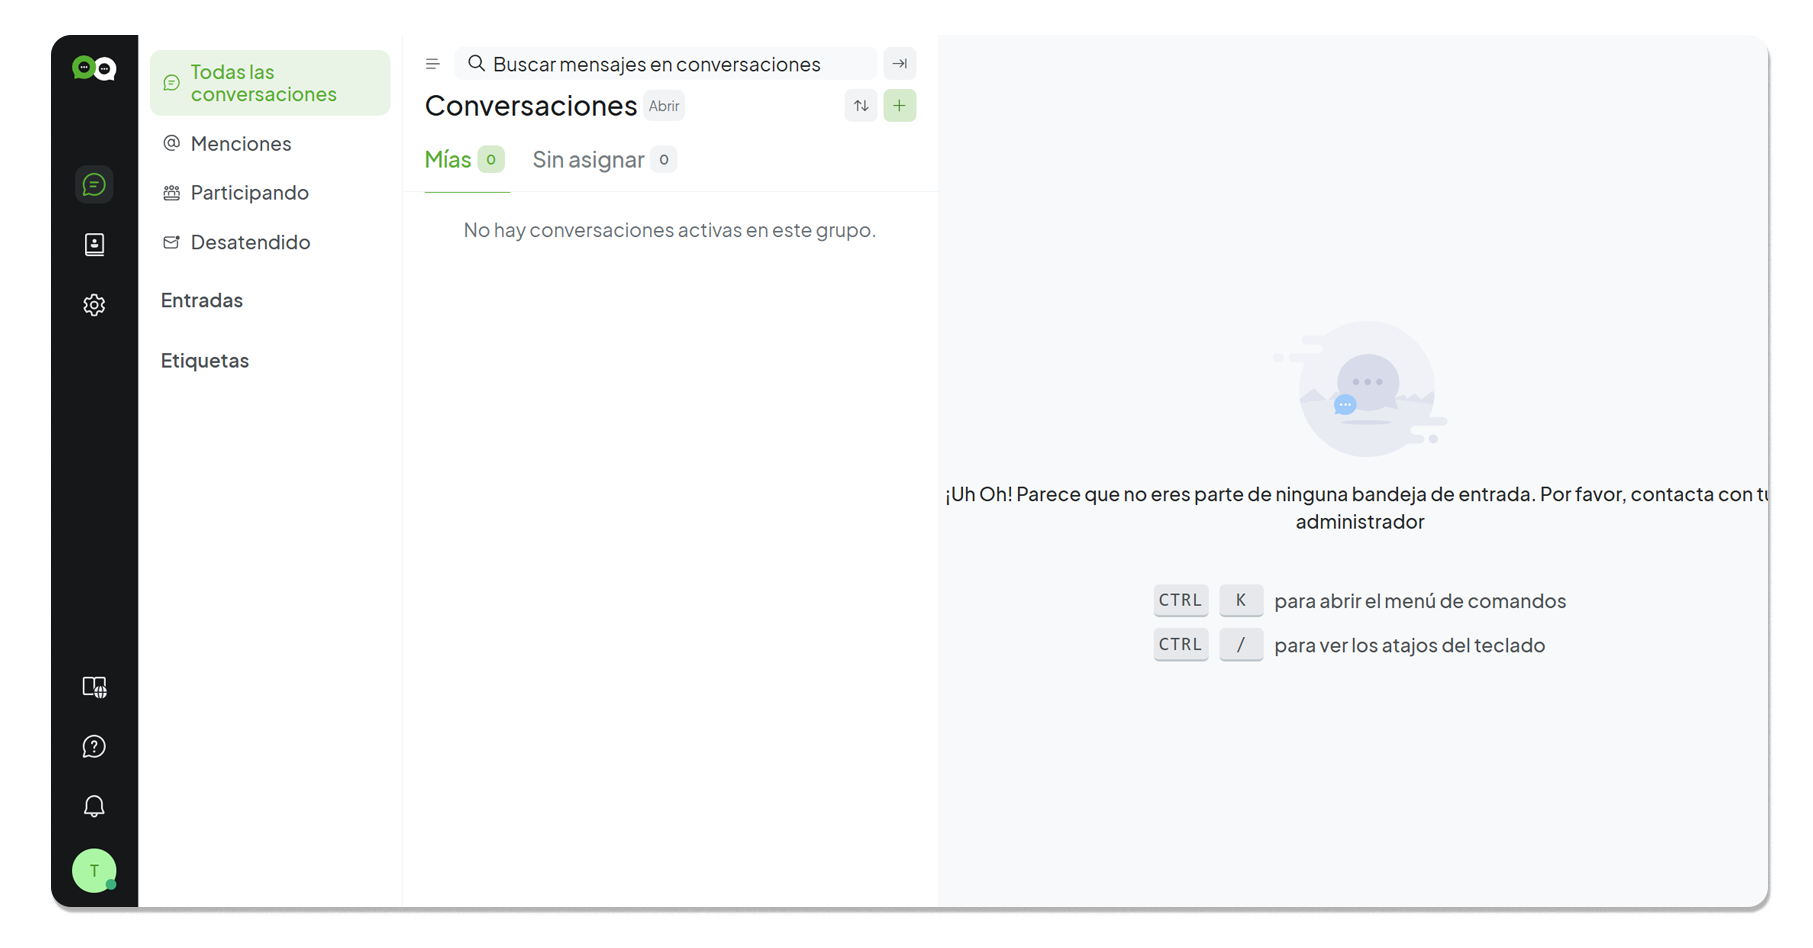Click the Chatwoot logo at top left
Image resolution: width=1813 pixels, height=948 pixels.
click(x=94, y=68)
